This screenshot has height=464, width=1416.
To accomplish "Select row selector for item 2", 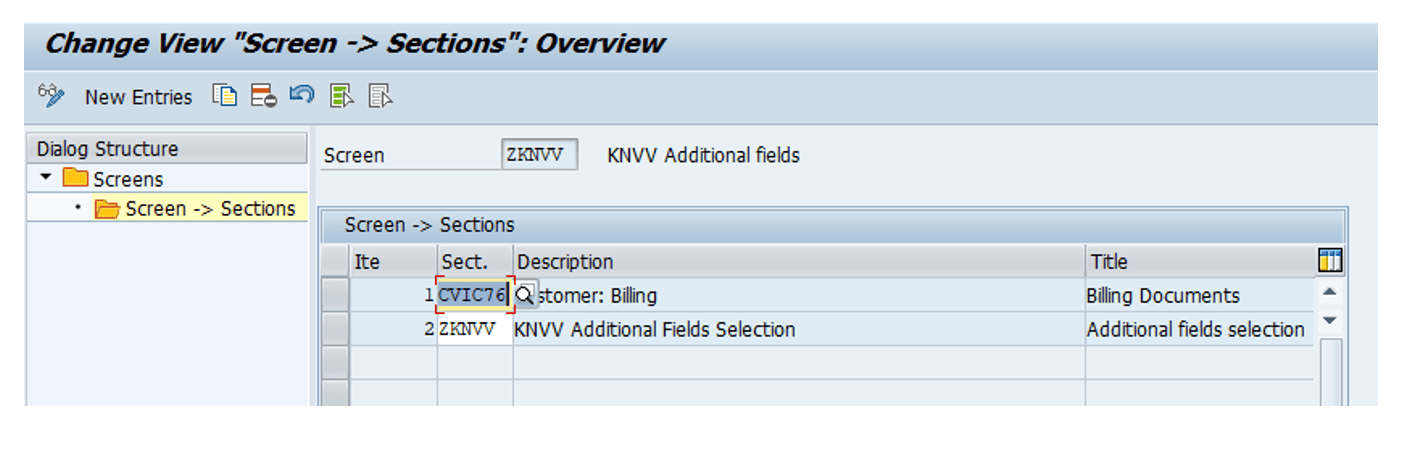I will coord(335,329).
